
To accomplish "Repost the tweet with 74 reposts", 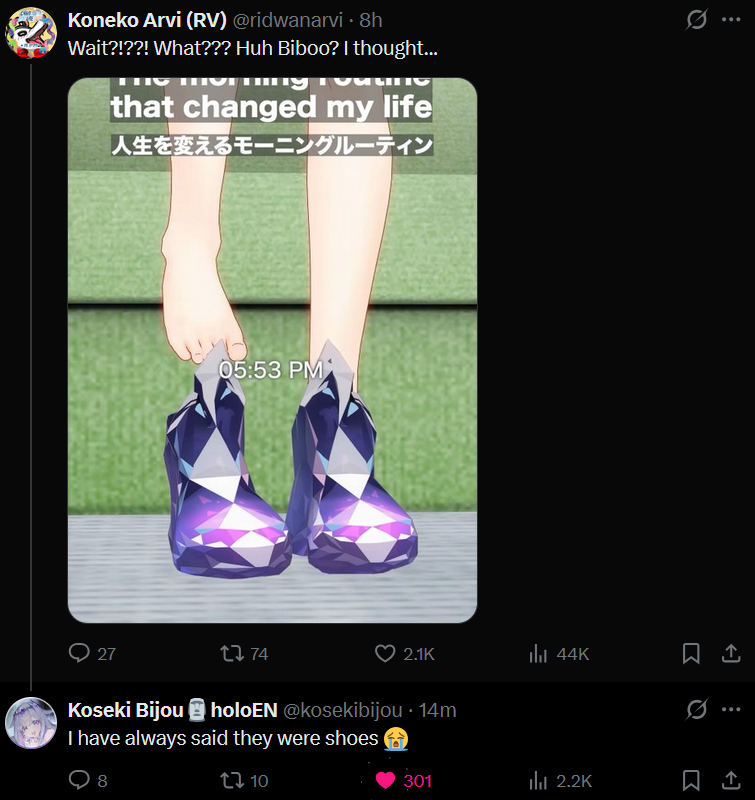I will [244, 654].
